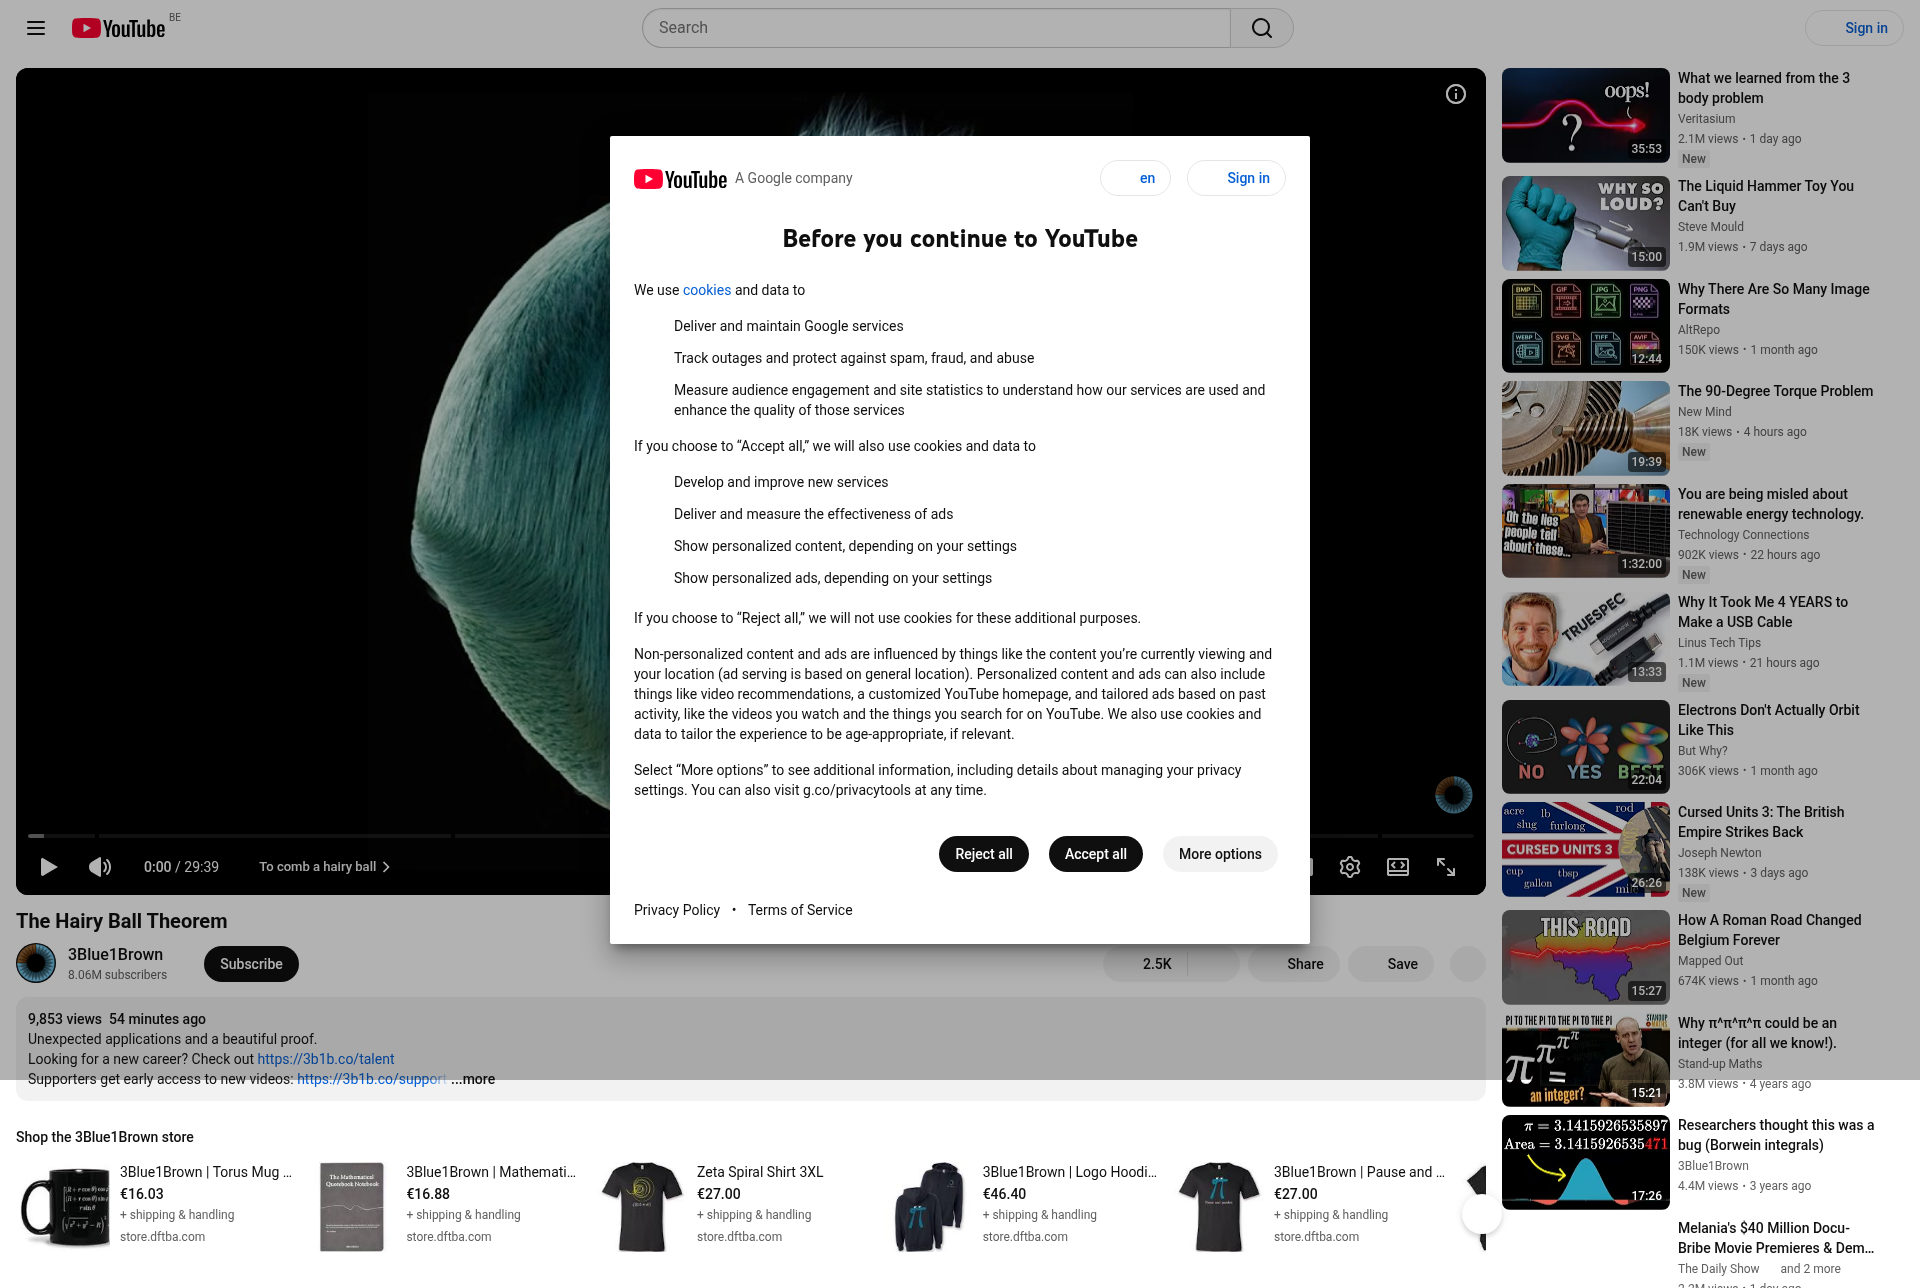Open the Privacy Policy link

point(677,910)
